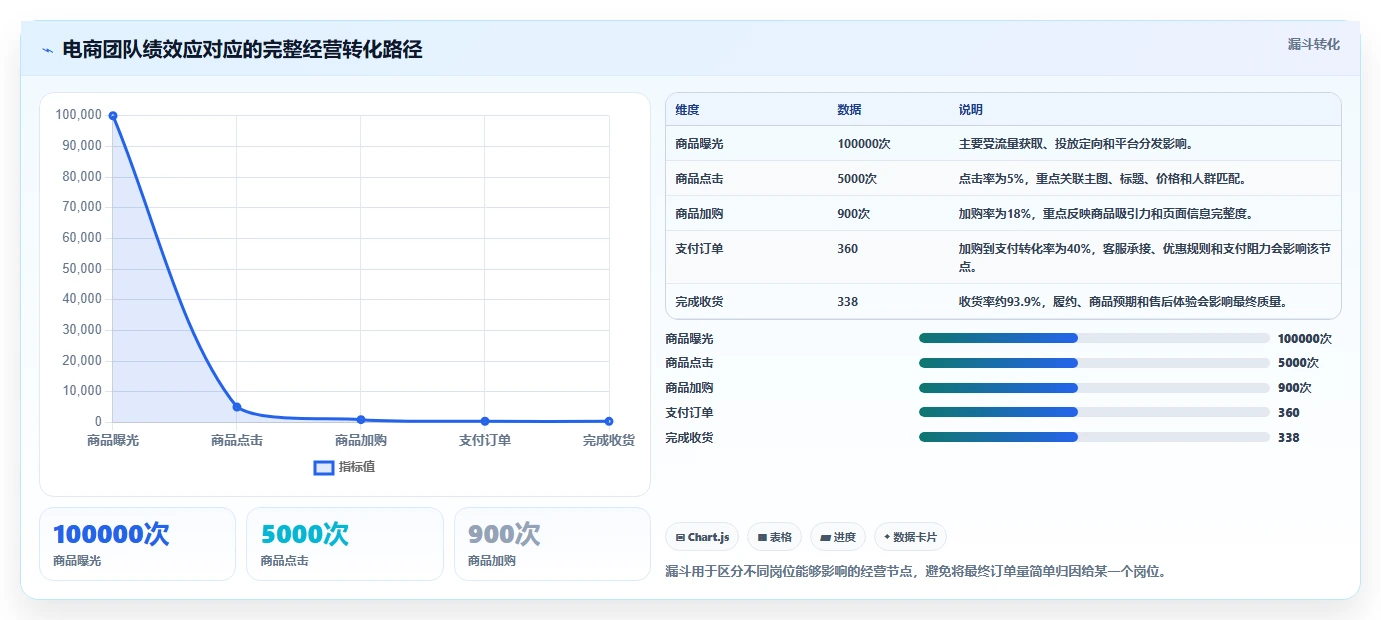Click the 5000次 table data cell

(x=857, y=179)
